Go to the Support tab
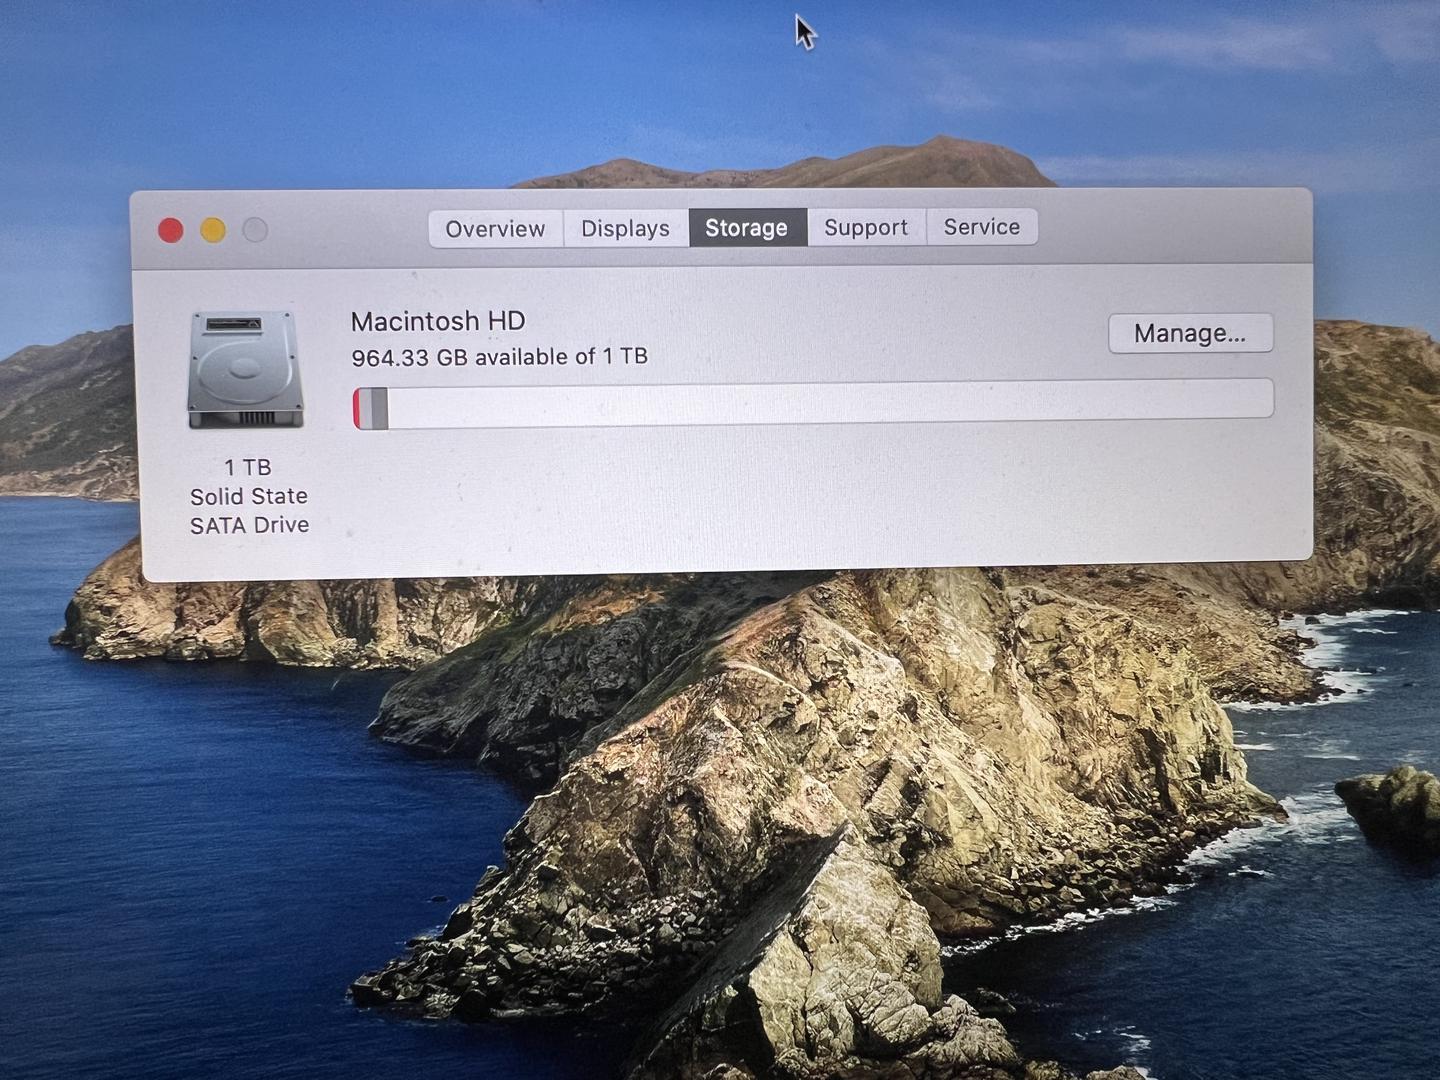This screenshot has width=1440, height=1080. [866, 227]
